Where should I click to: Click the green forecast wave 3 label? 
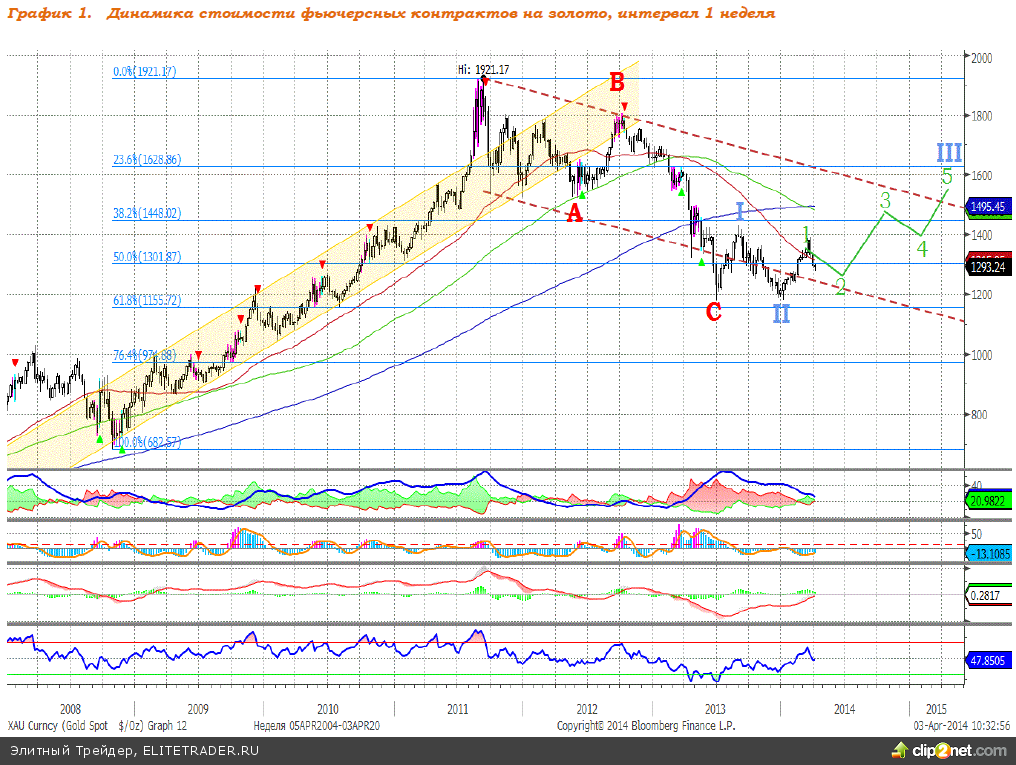885,201
